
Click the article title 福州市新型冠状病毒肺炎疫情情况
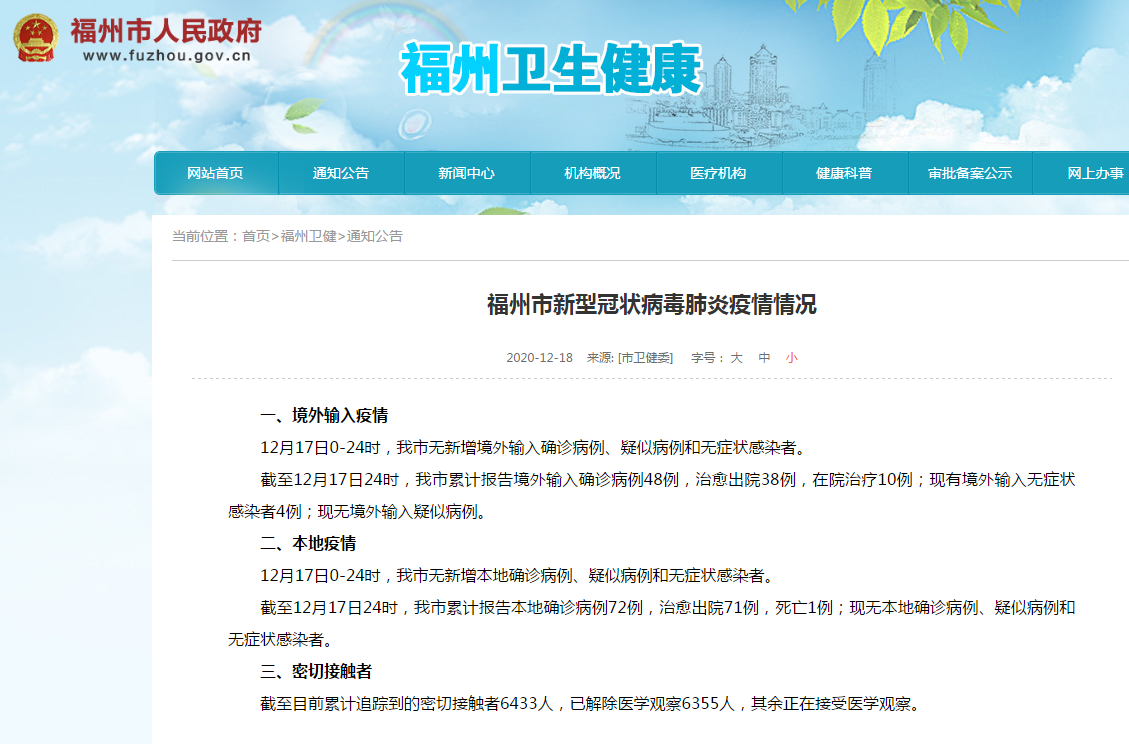tap(651, 305)
